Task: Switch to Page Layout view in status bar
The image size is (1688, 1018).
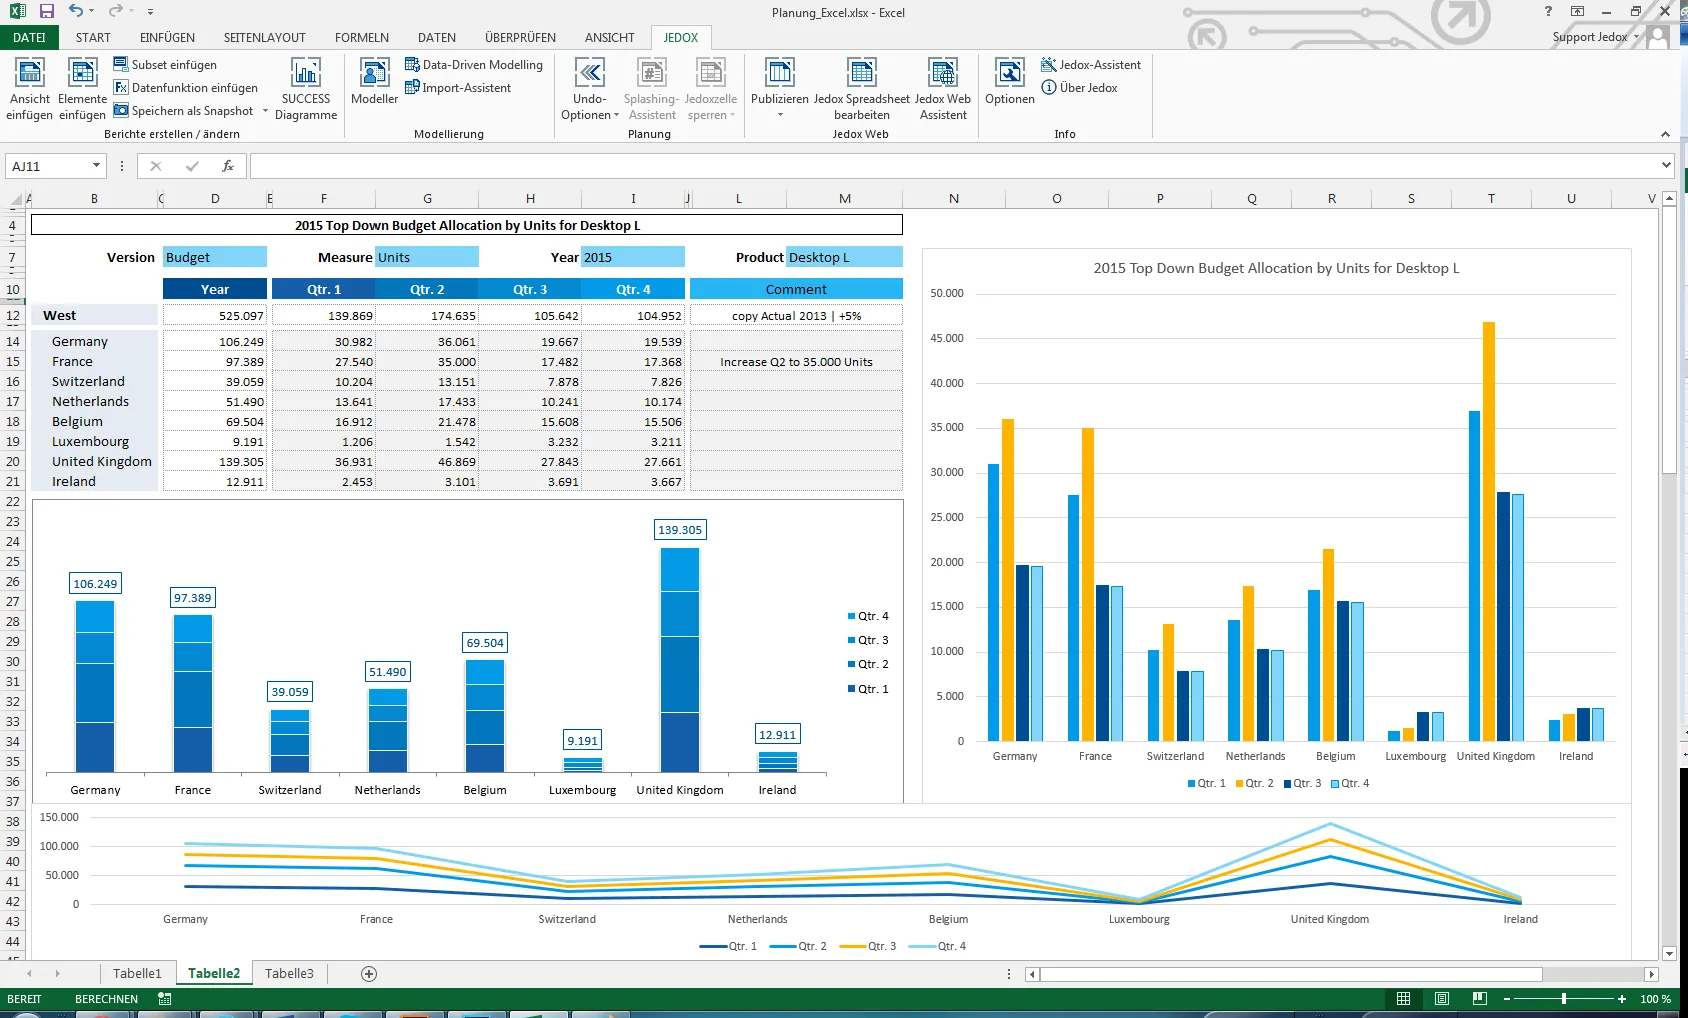Action: (1442, 999)
